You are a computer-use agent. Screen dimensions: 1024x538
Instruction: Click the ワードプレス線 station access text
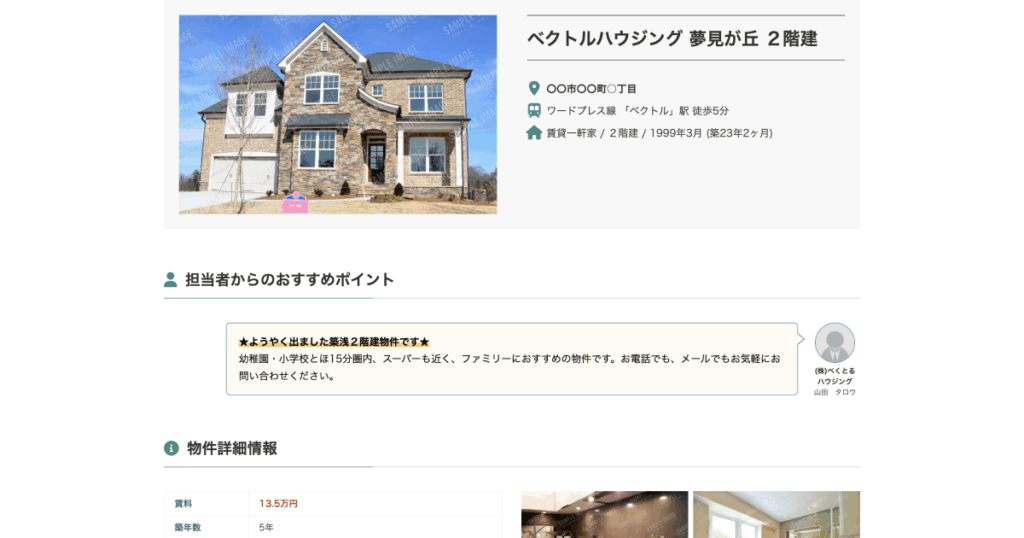(637, 111)
